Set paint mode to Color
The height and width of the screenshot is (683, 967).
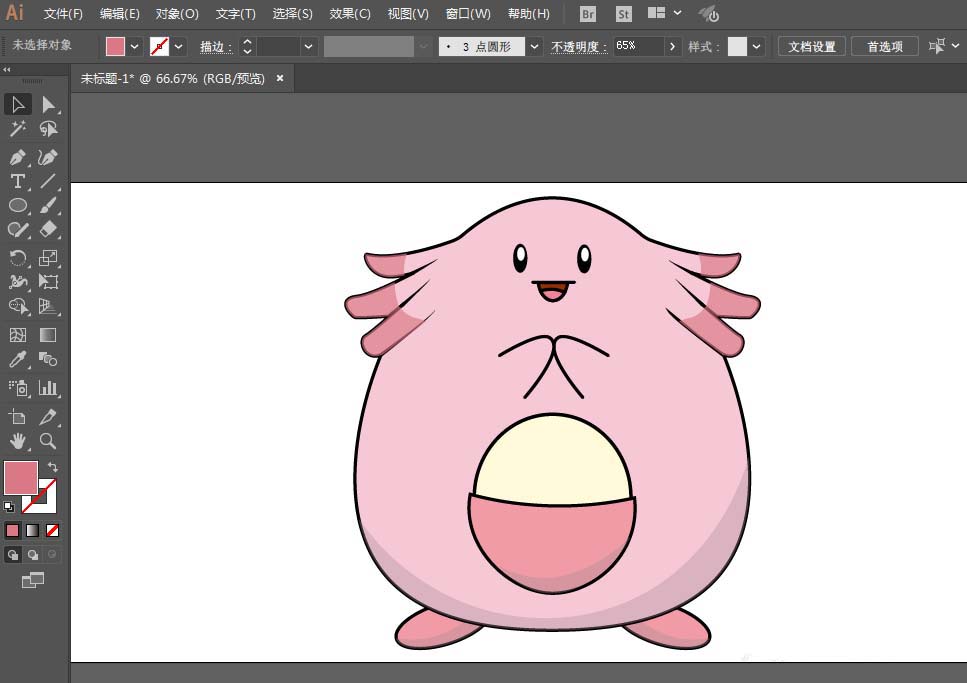[x=12, y=530]
